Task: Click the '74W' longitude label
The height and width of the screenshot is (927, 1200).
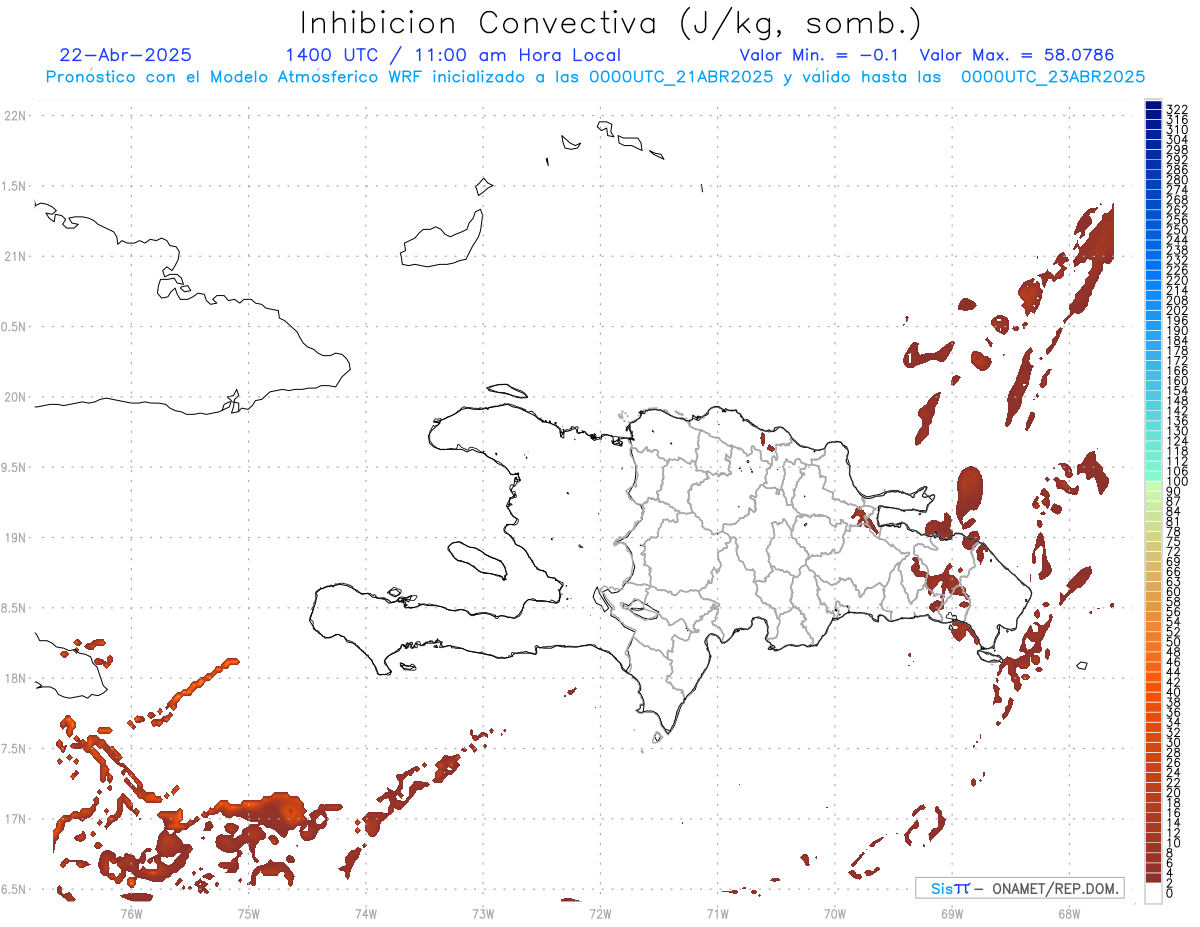Action: [366, 913]
